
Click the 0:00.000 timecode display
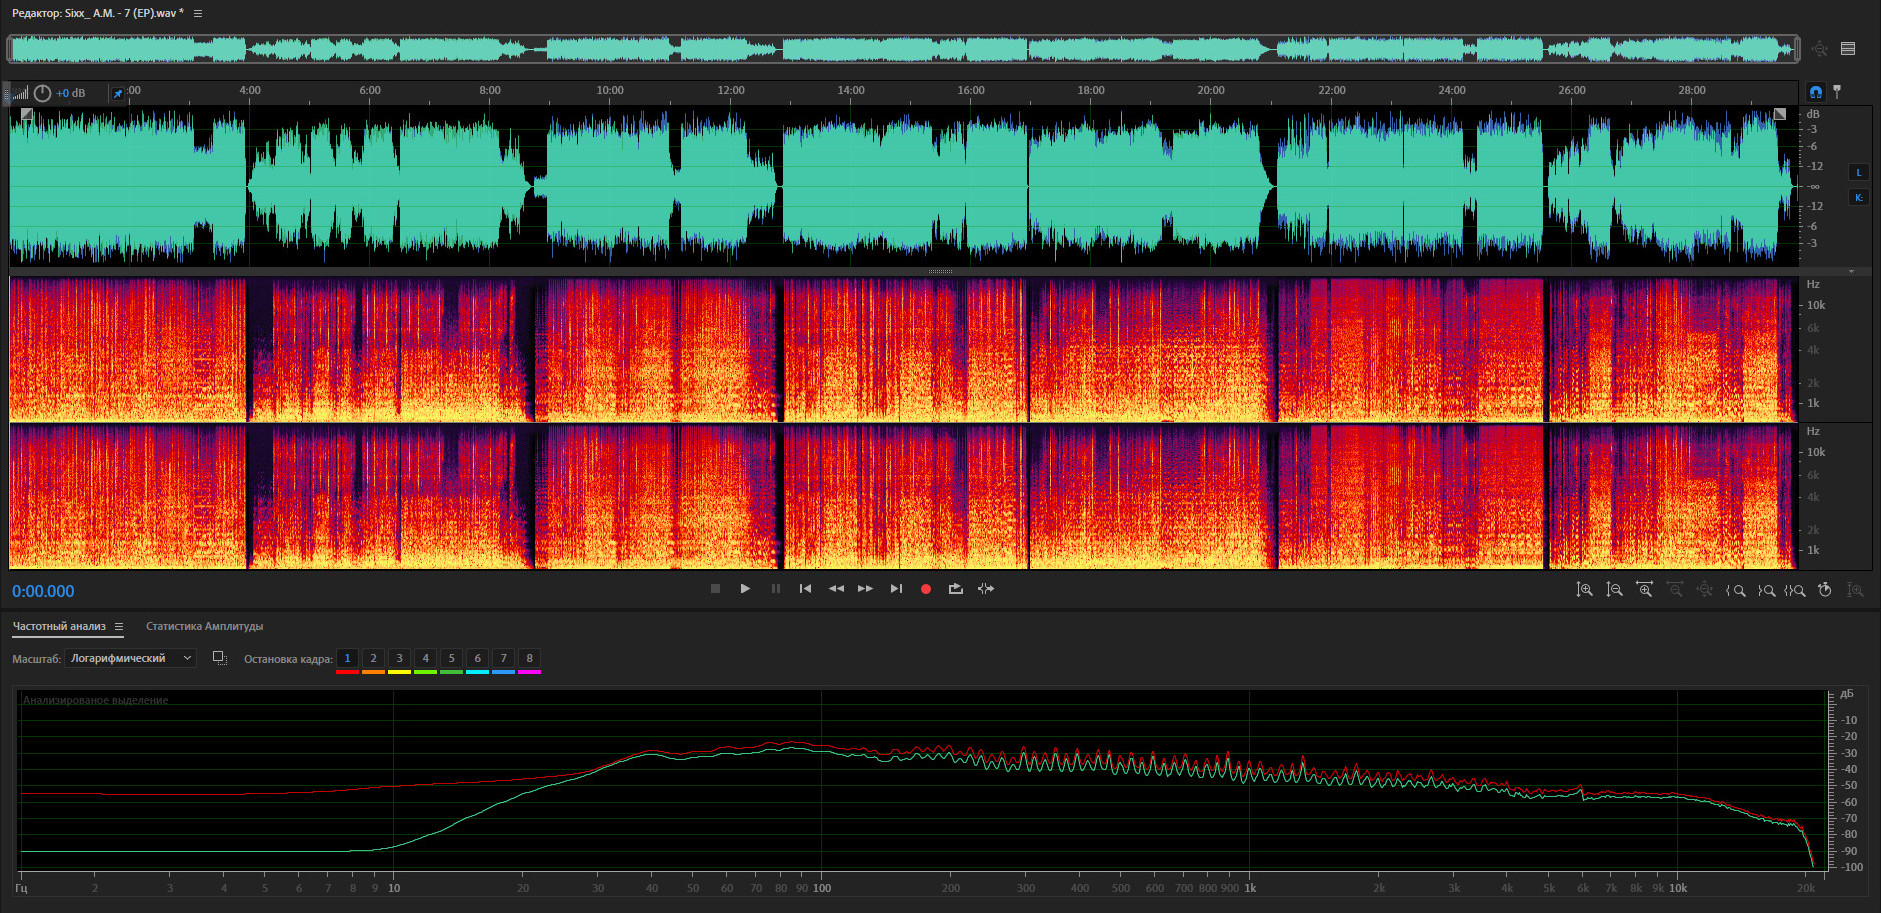[43, 591]
